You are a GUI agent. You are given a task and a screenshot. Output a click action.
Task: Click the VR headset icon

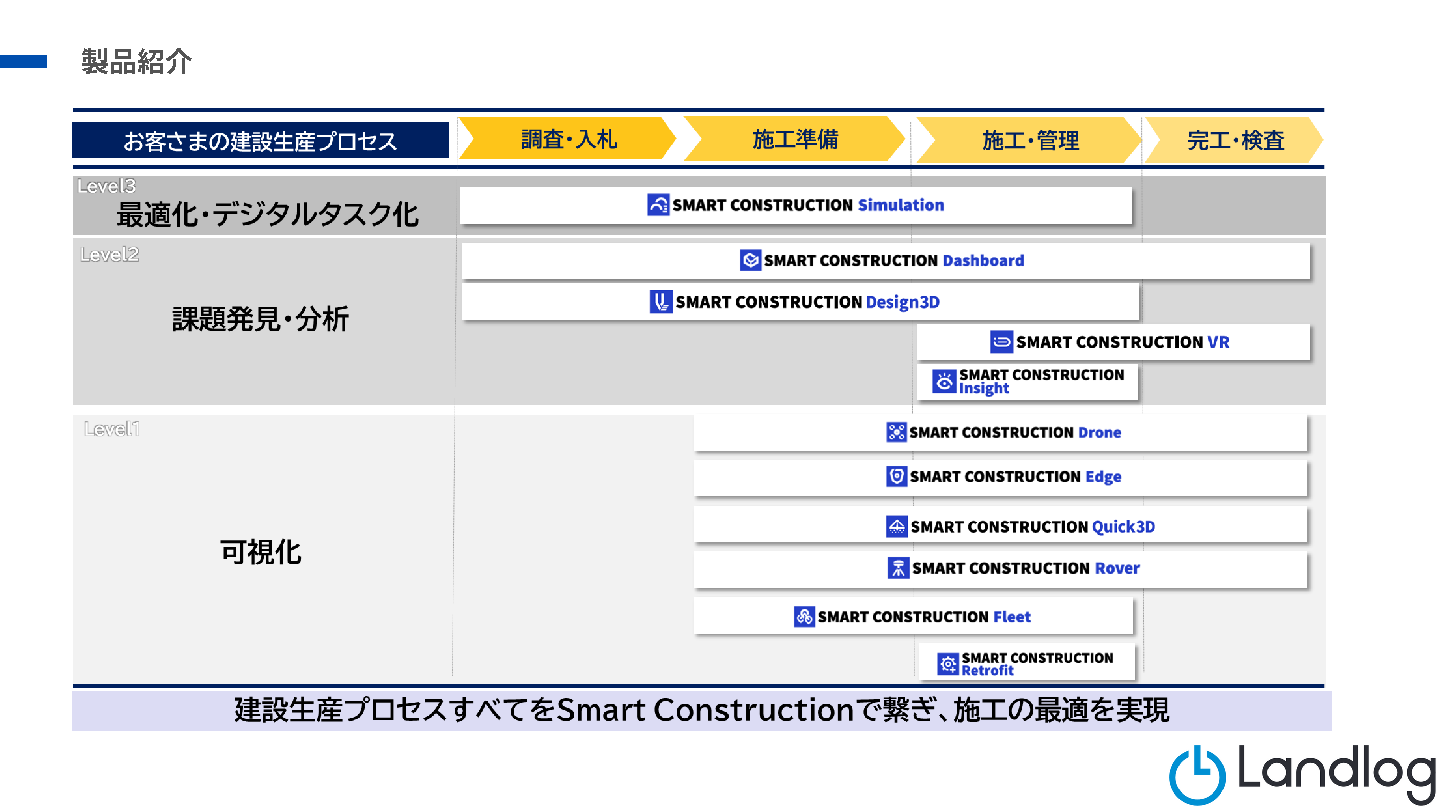tap(1001, 342)
